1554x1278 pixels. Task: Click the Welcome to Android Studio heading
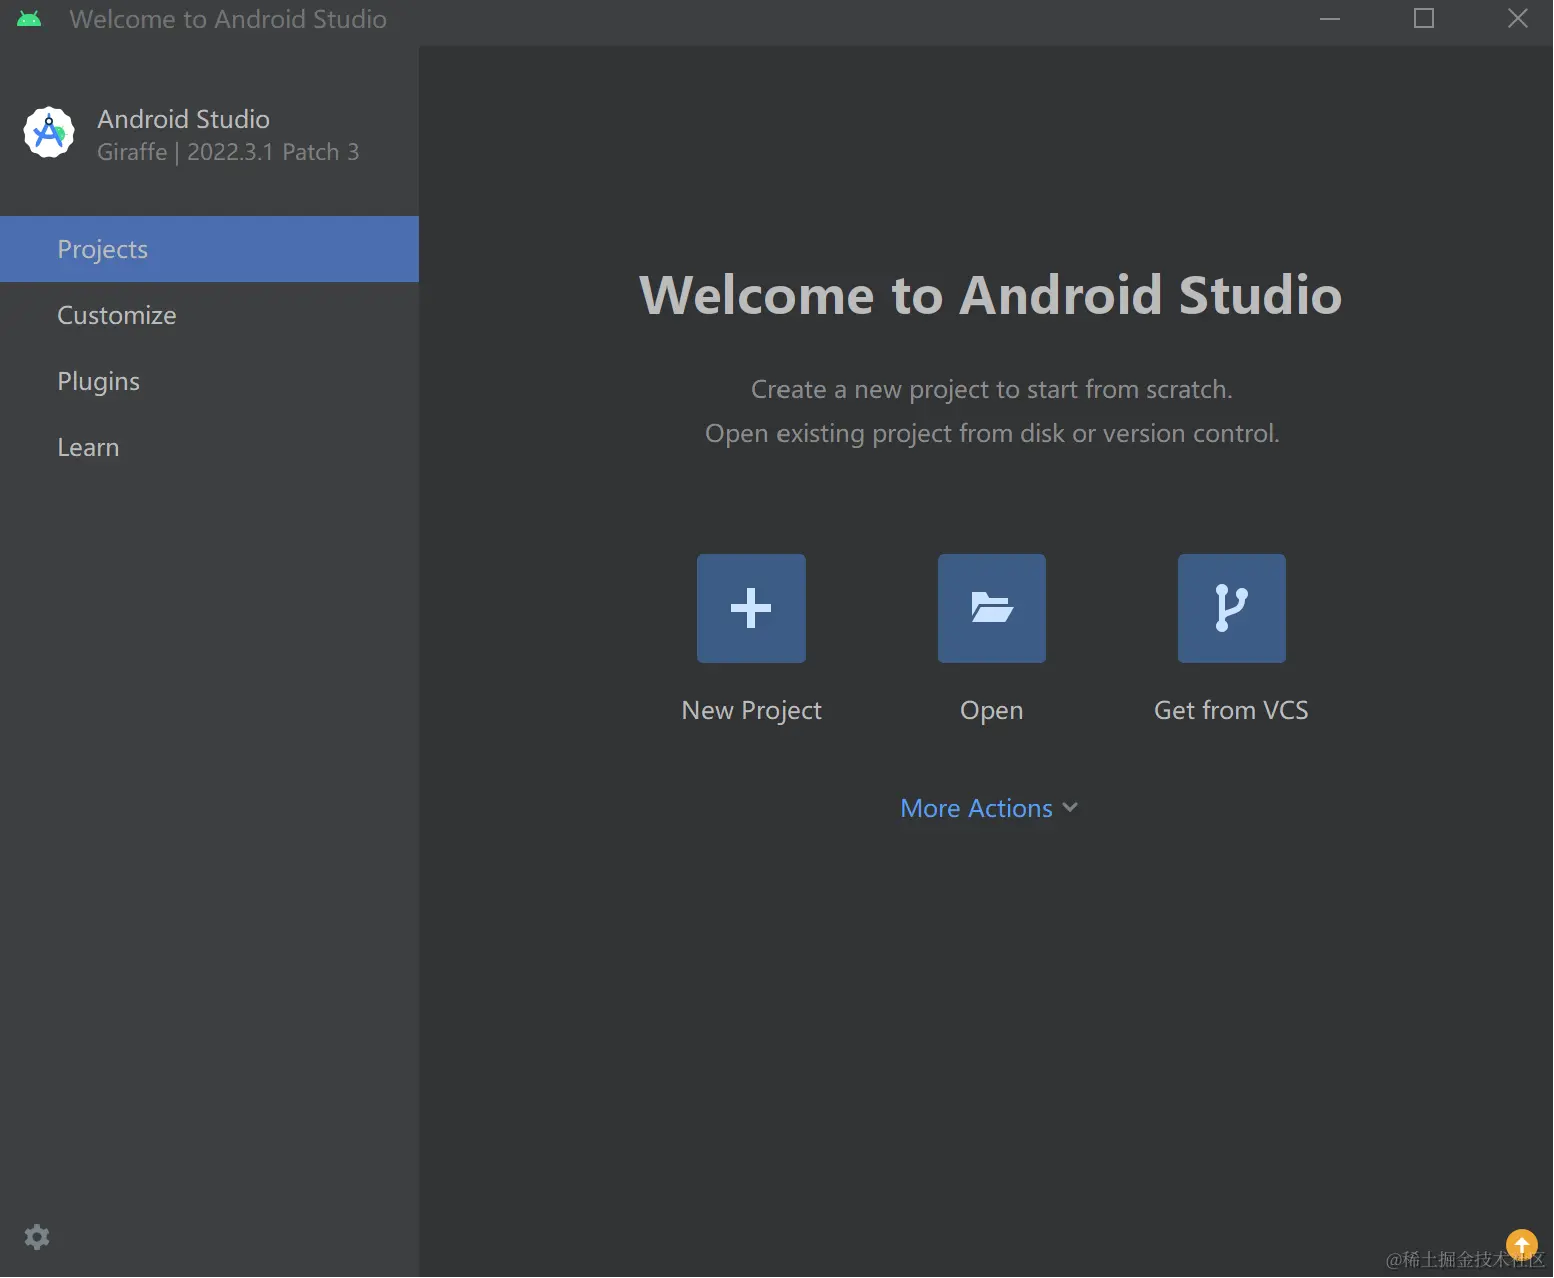(991, 295)
